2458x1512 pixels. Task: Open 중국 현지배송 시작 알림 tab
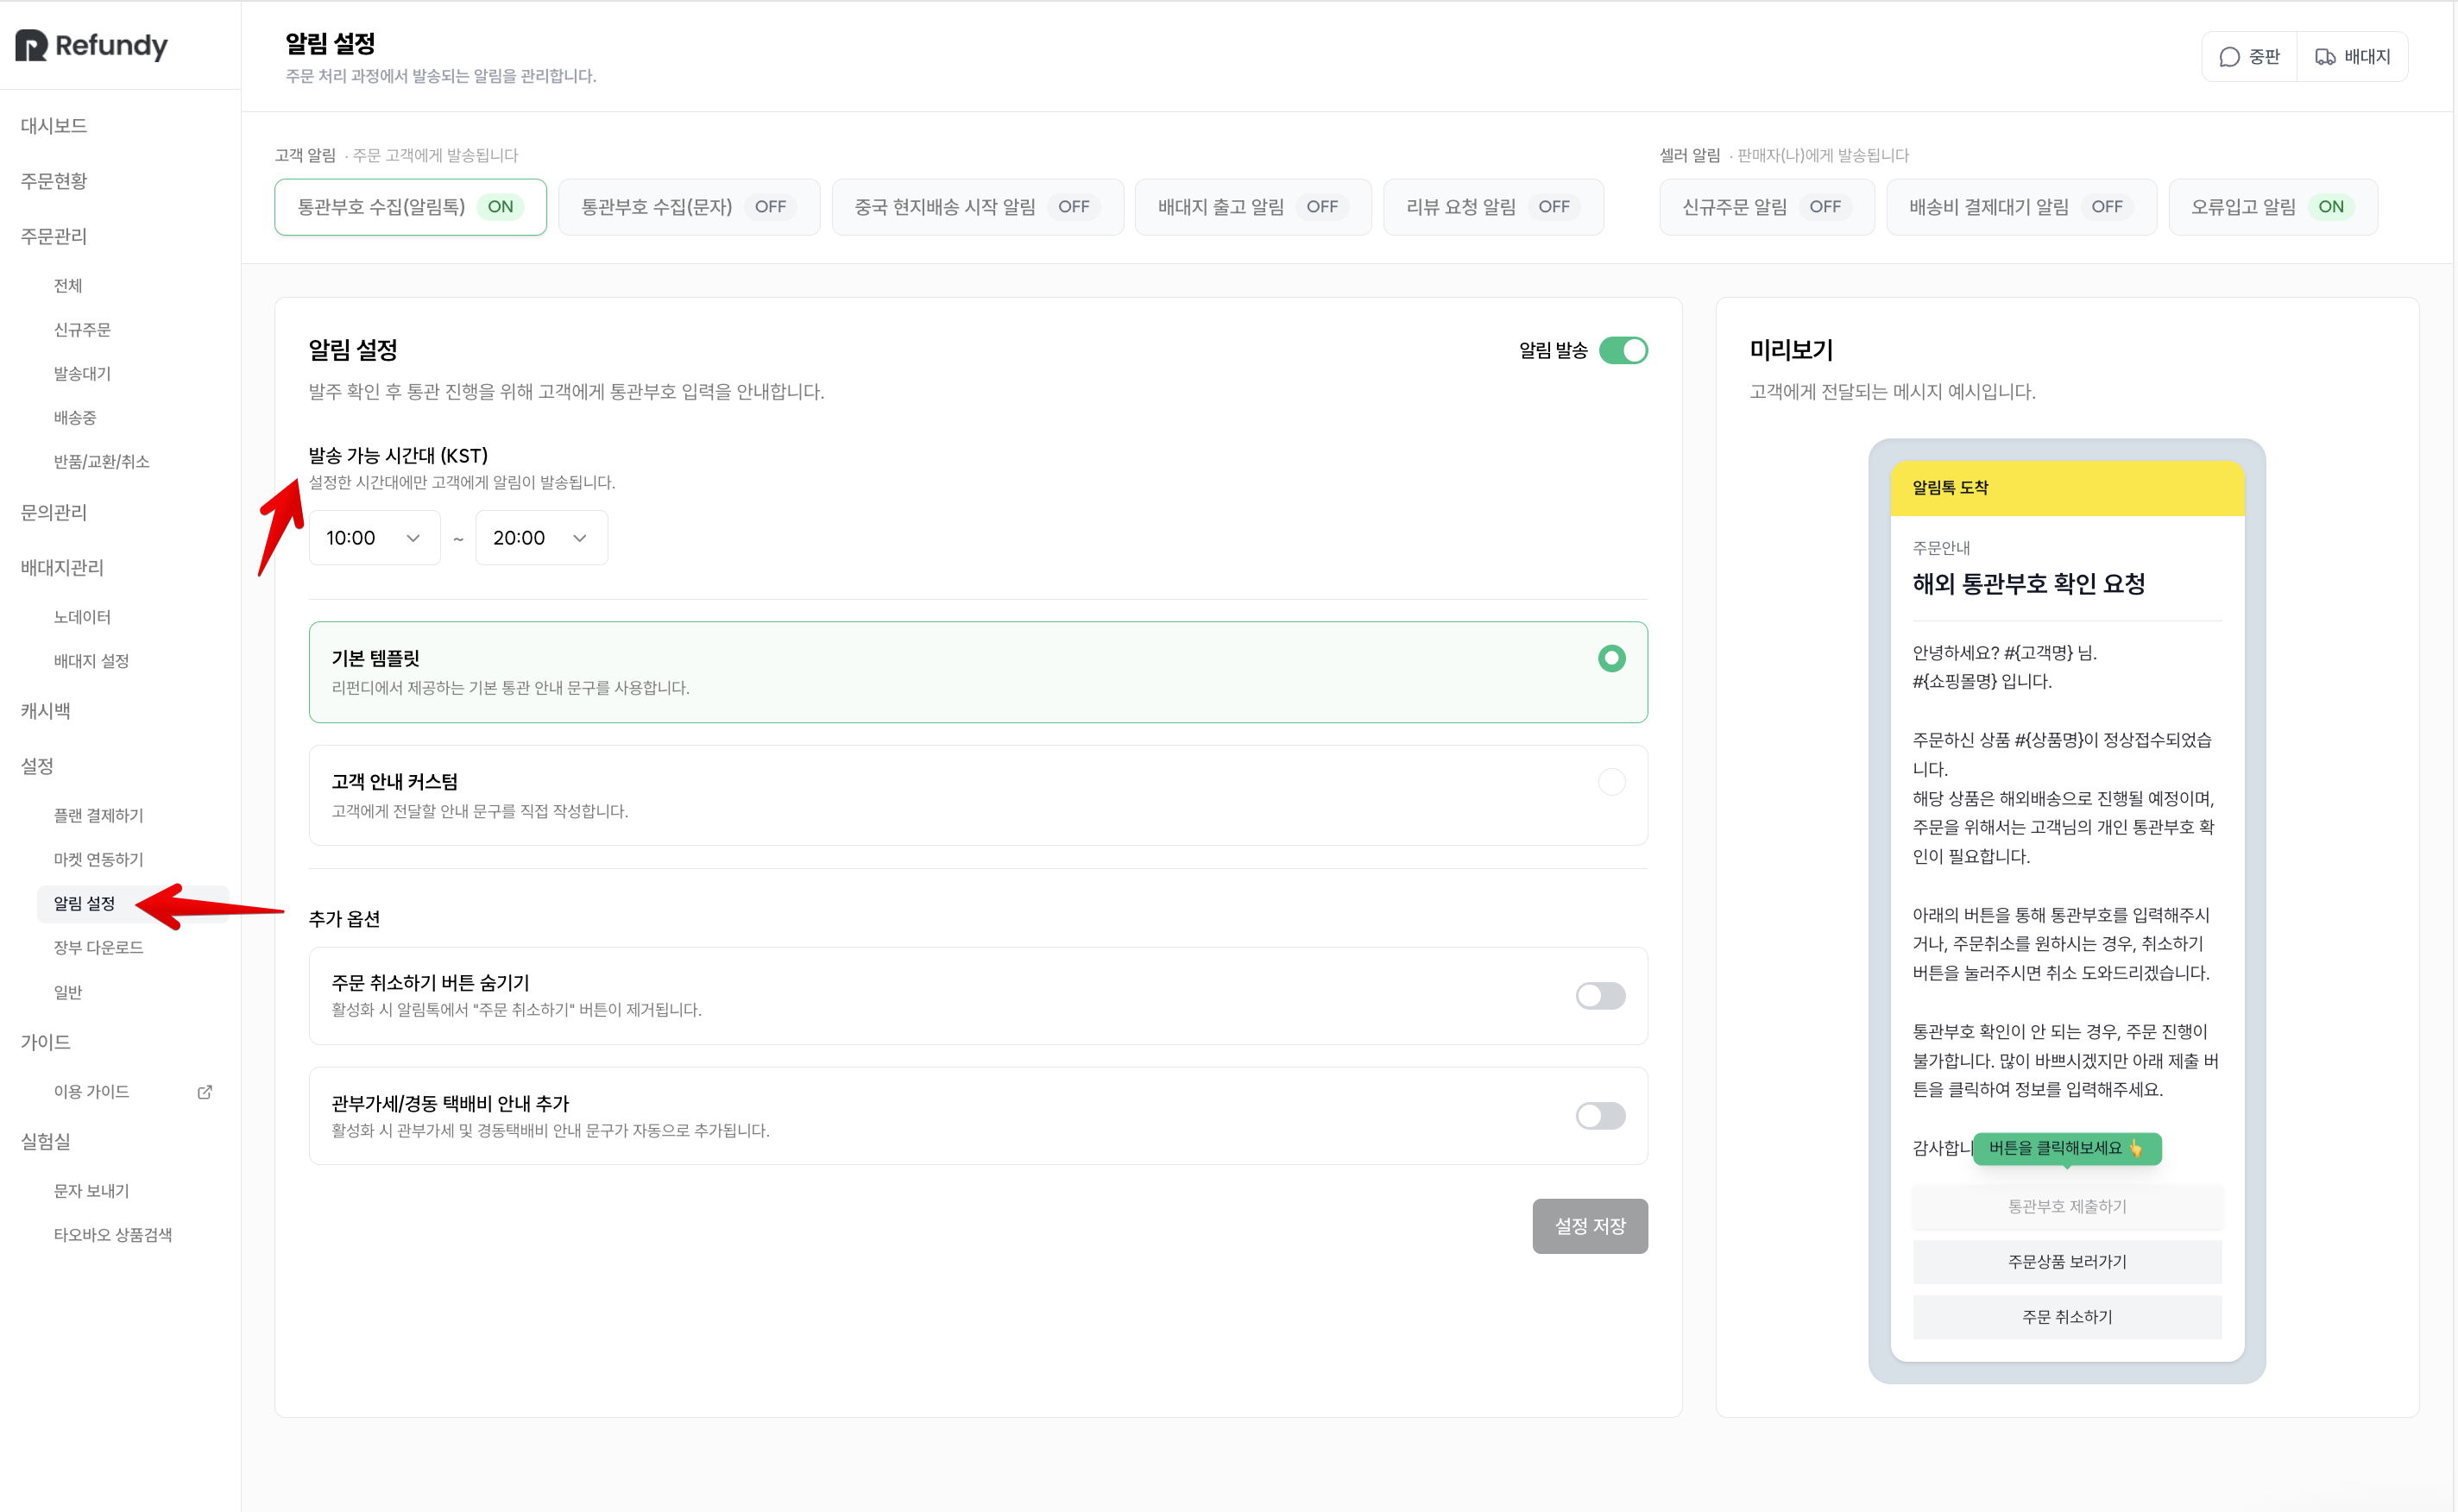coord(977,207)
